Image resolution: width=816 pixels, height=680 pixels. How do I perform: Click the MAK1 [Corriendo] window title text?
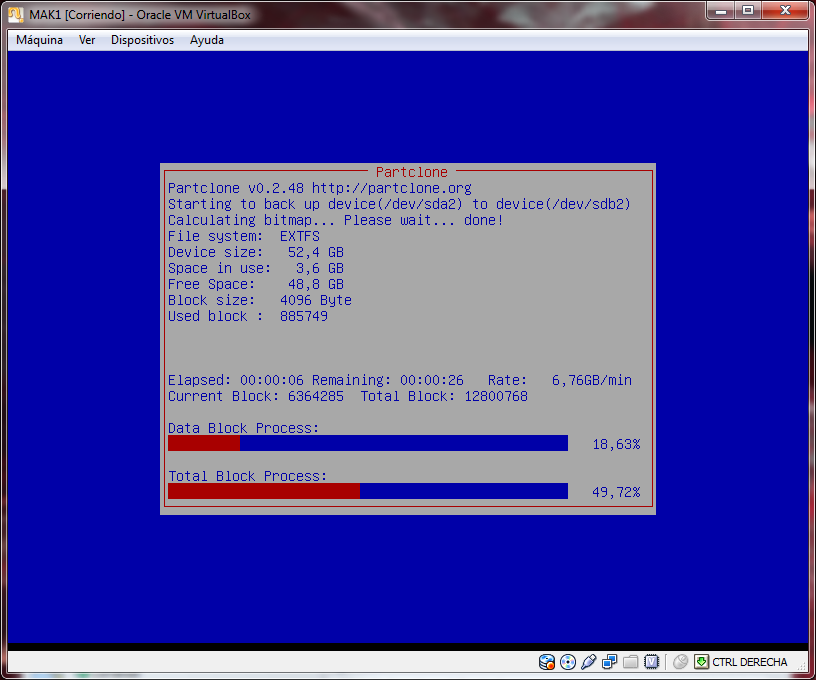(x=139, y=15)
